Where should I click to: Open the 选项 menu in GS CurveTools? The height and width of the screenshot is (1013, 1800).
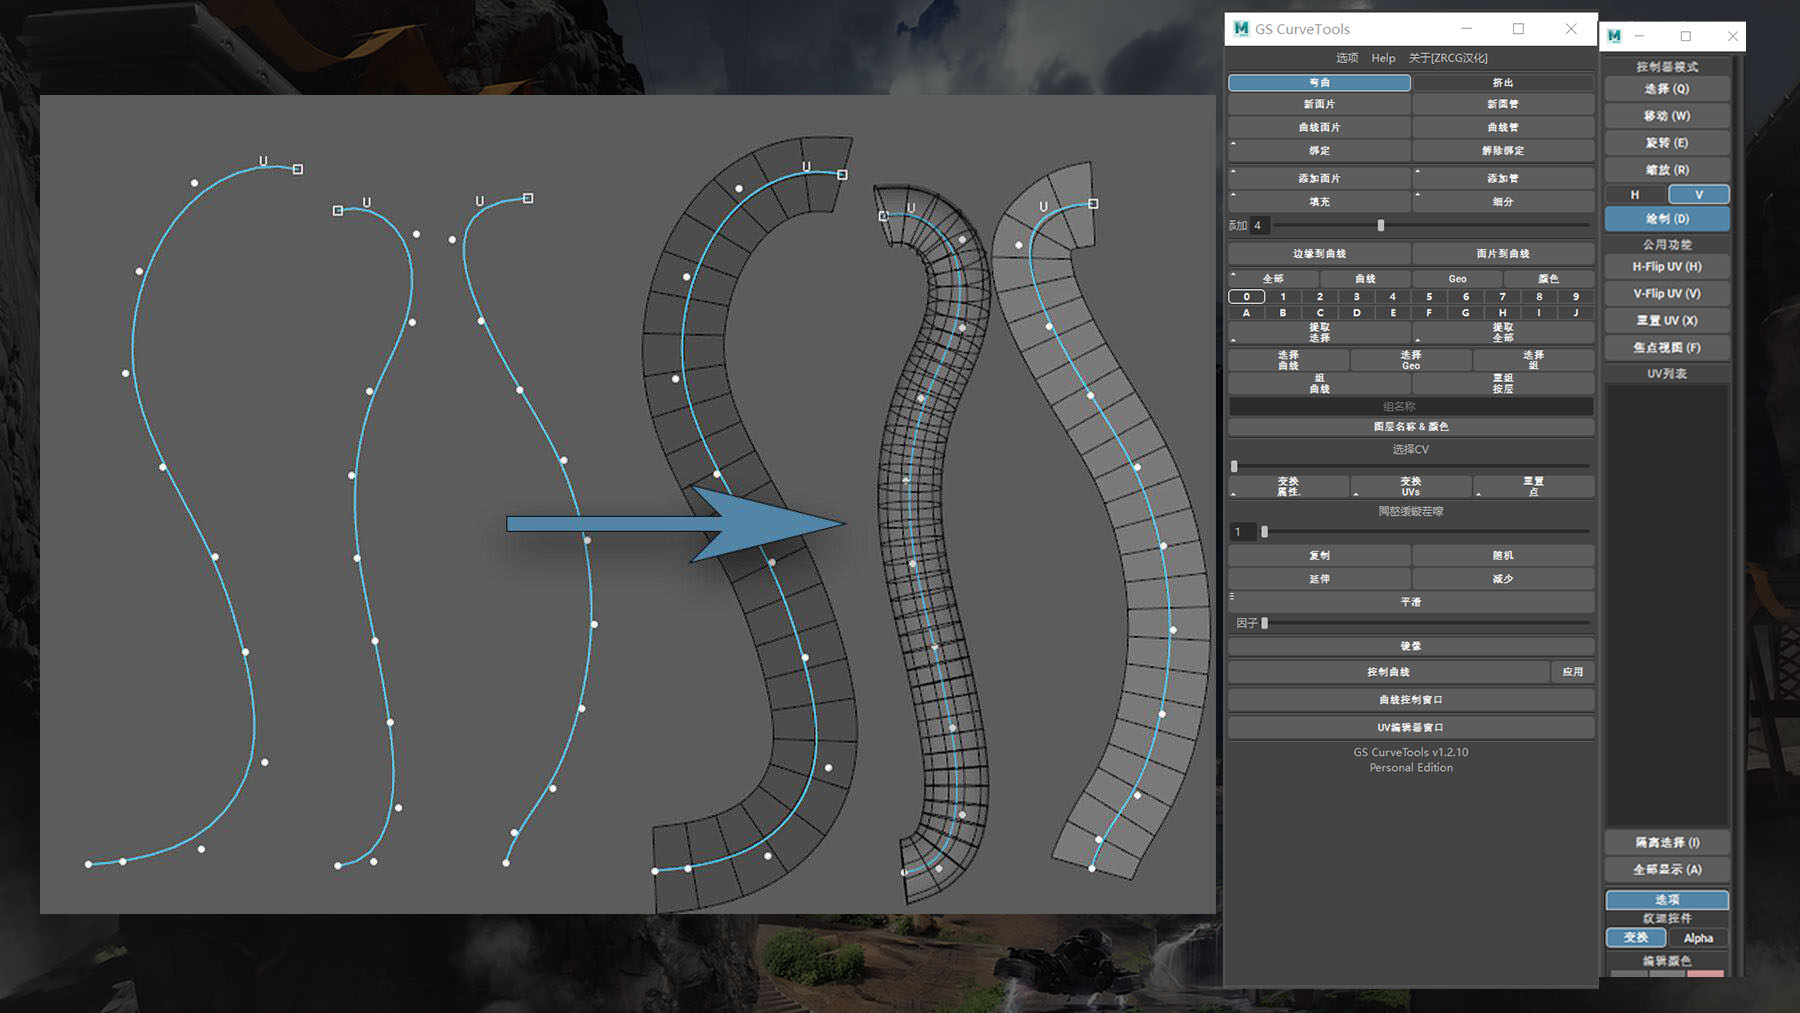click(x=1347, y=58)
